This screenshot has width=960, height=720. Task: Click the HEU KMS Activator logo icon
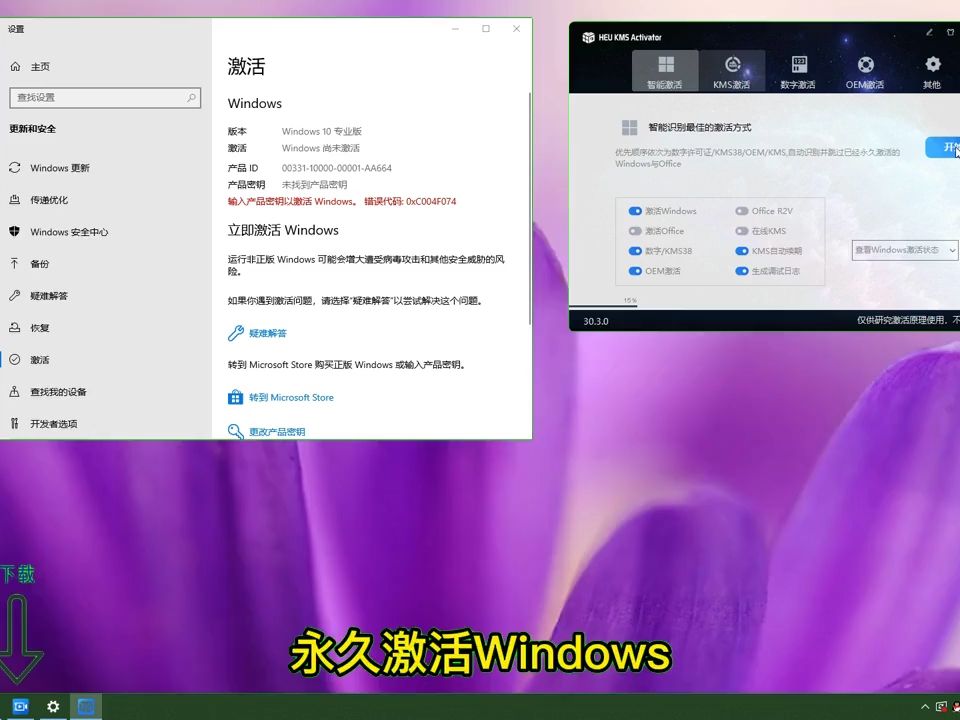(x=588, y=37)
